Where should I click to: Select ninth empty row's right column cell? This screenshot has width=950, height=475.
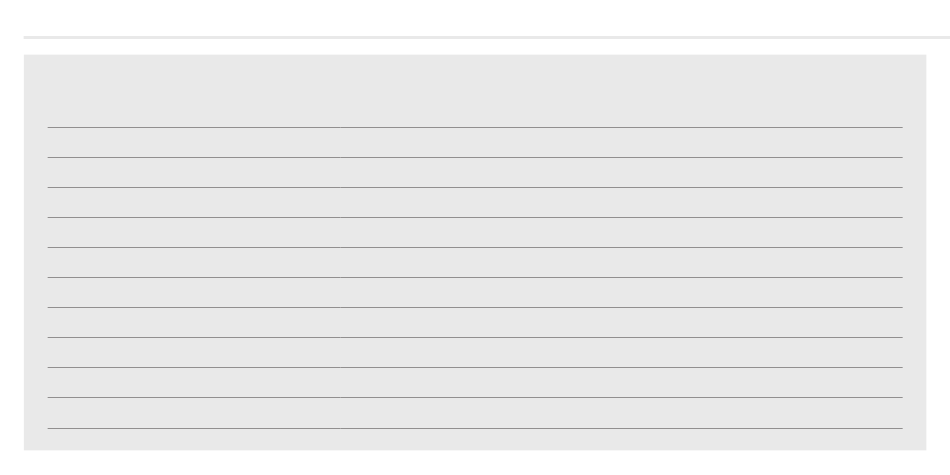click(622, 382)
